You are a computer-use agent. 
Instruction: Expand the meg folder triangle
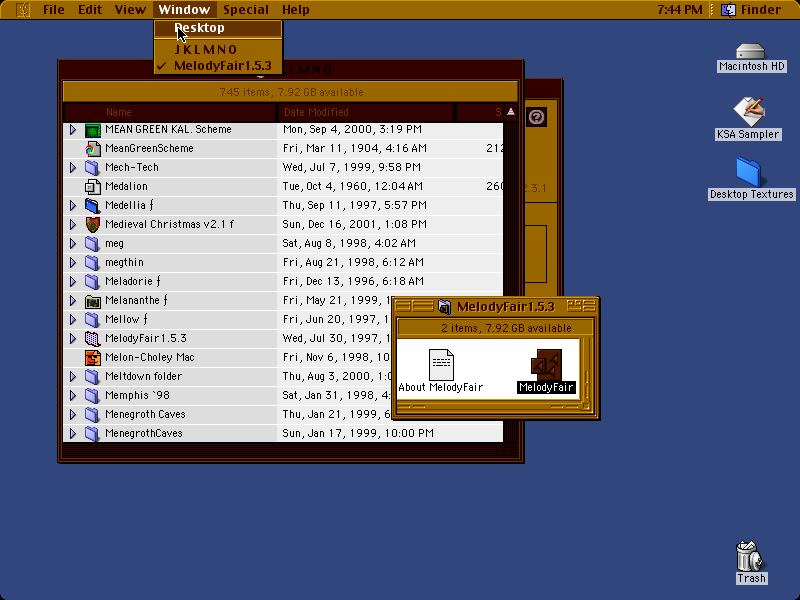tap(73, 243)
